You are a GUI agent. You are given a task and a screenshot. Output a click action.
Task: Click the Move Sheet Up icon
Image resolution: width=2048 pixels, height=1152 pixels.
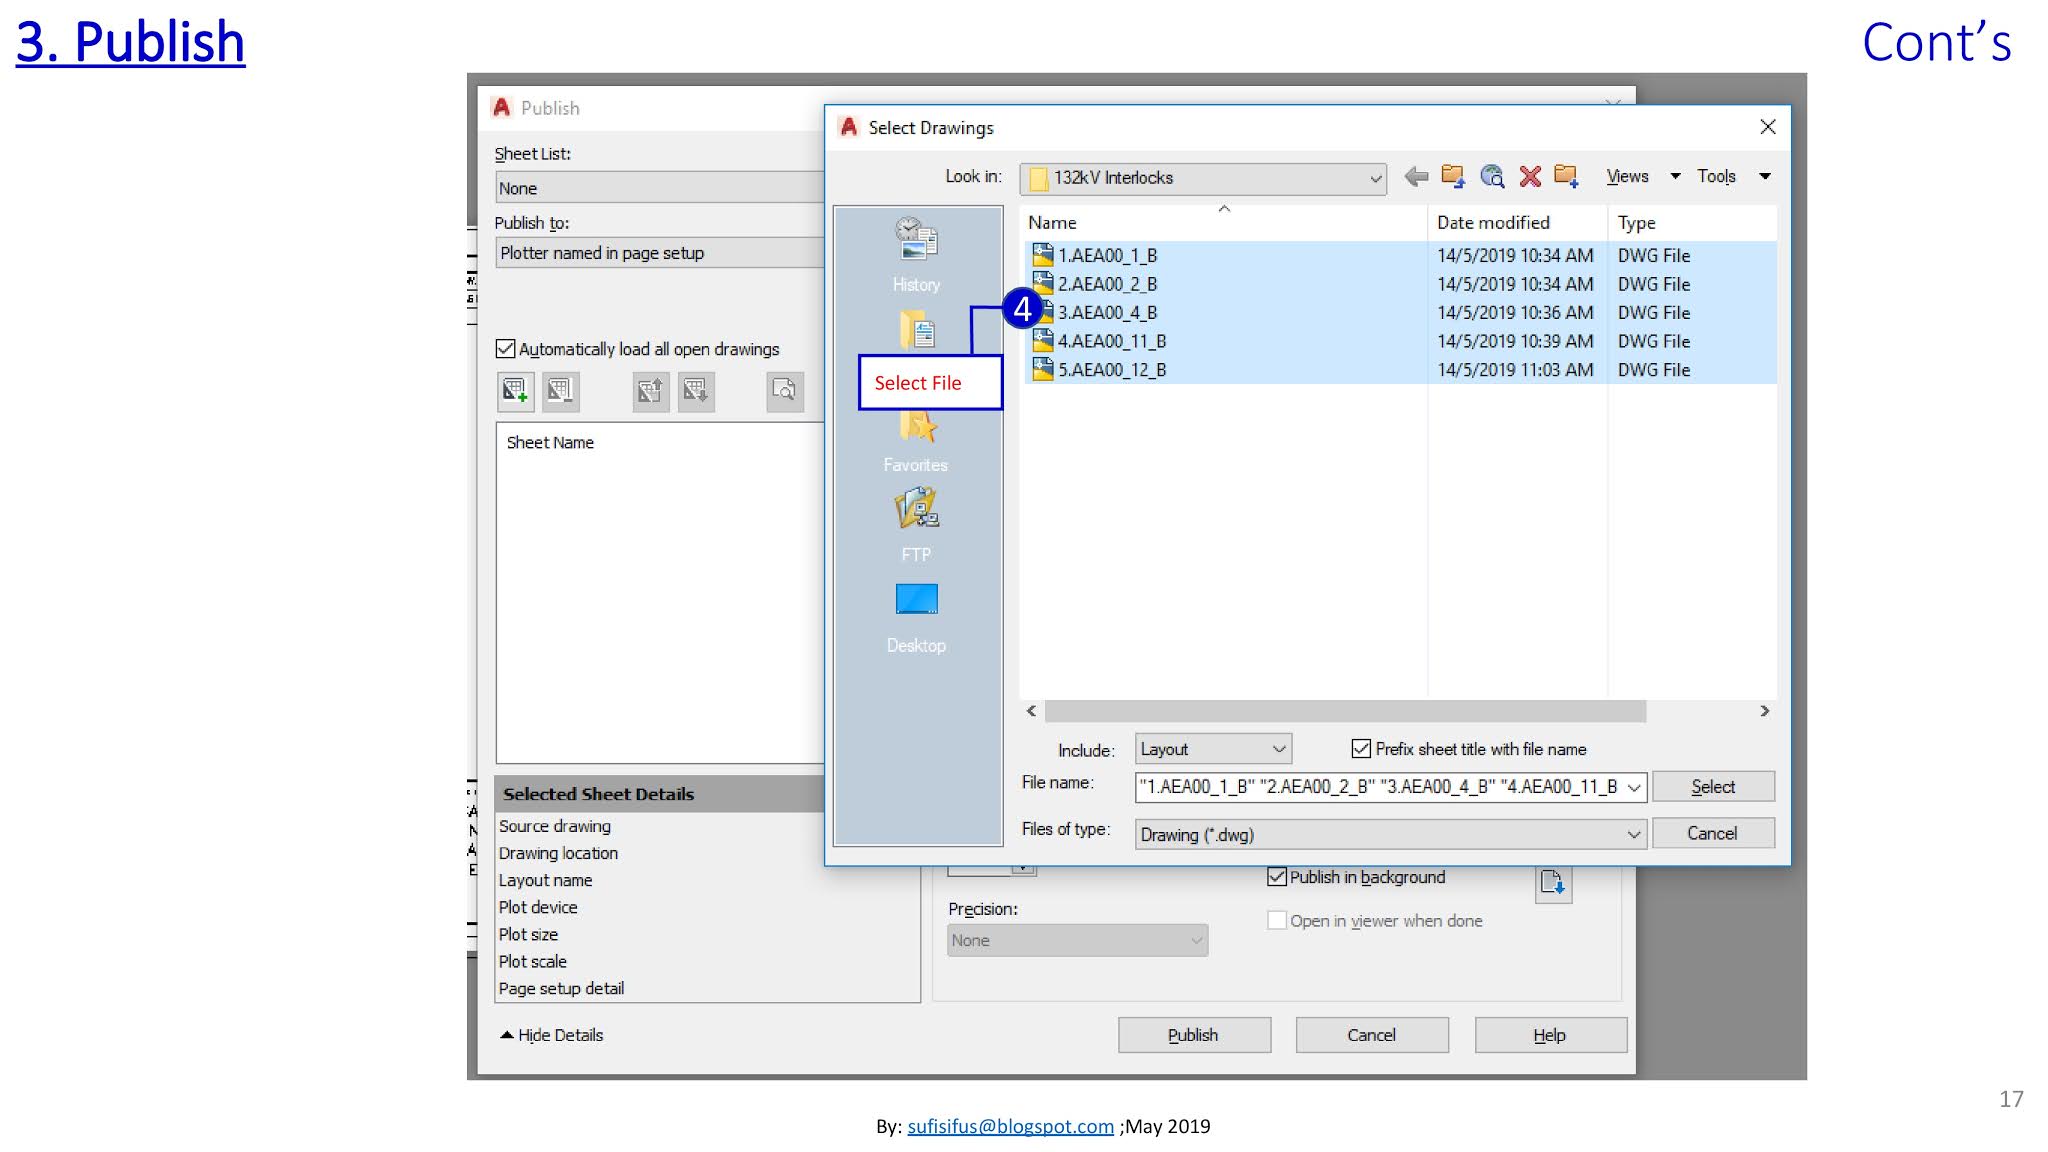point(650,390)
